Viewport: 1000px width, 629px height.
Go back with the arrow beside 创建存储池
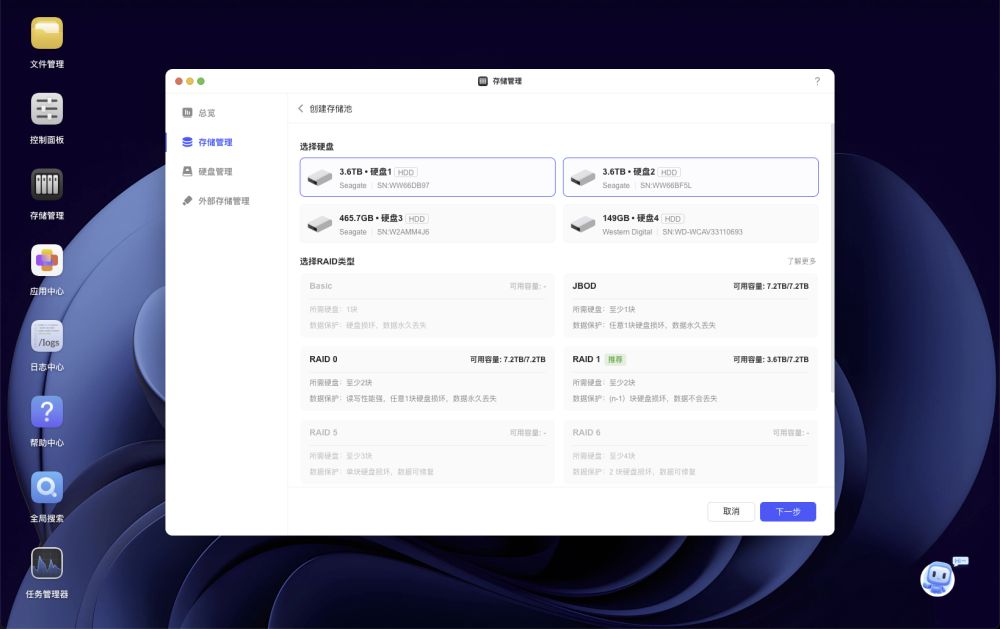point(300,108)
